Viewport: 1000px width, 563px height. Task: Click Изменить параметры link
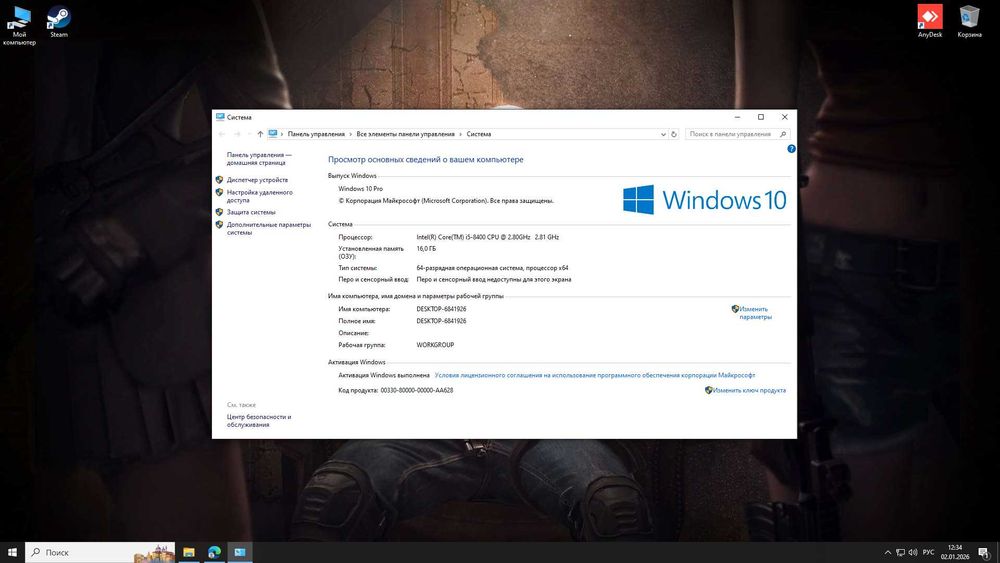pos(755,313)
